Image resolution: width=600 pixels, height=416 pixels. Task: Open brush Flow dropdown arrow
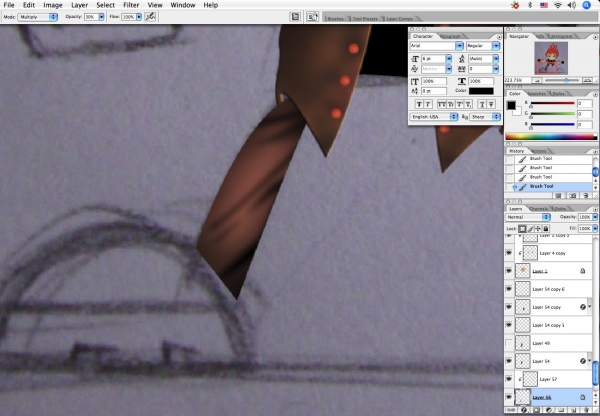pyautogui.click(x=139, y=17)
